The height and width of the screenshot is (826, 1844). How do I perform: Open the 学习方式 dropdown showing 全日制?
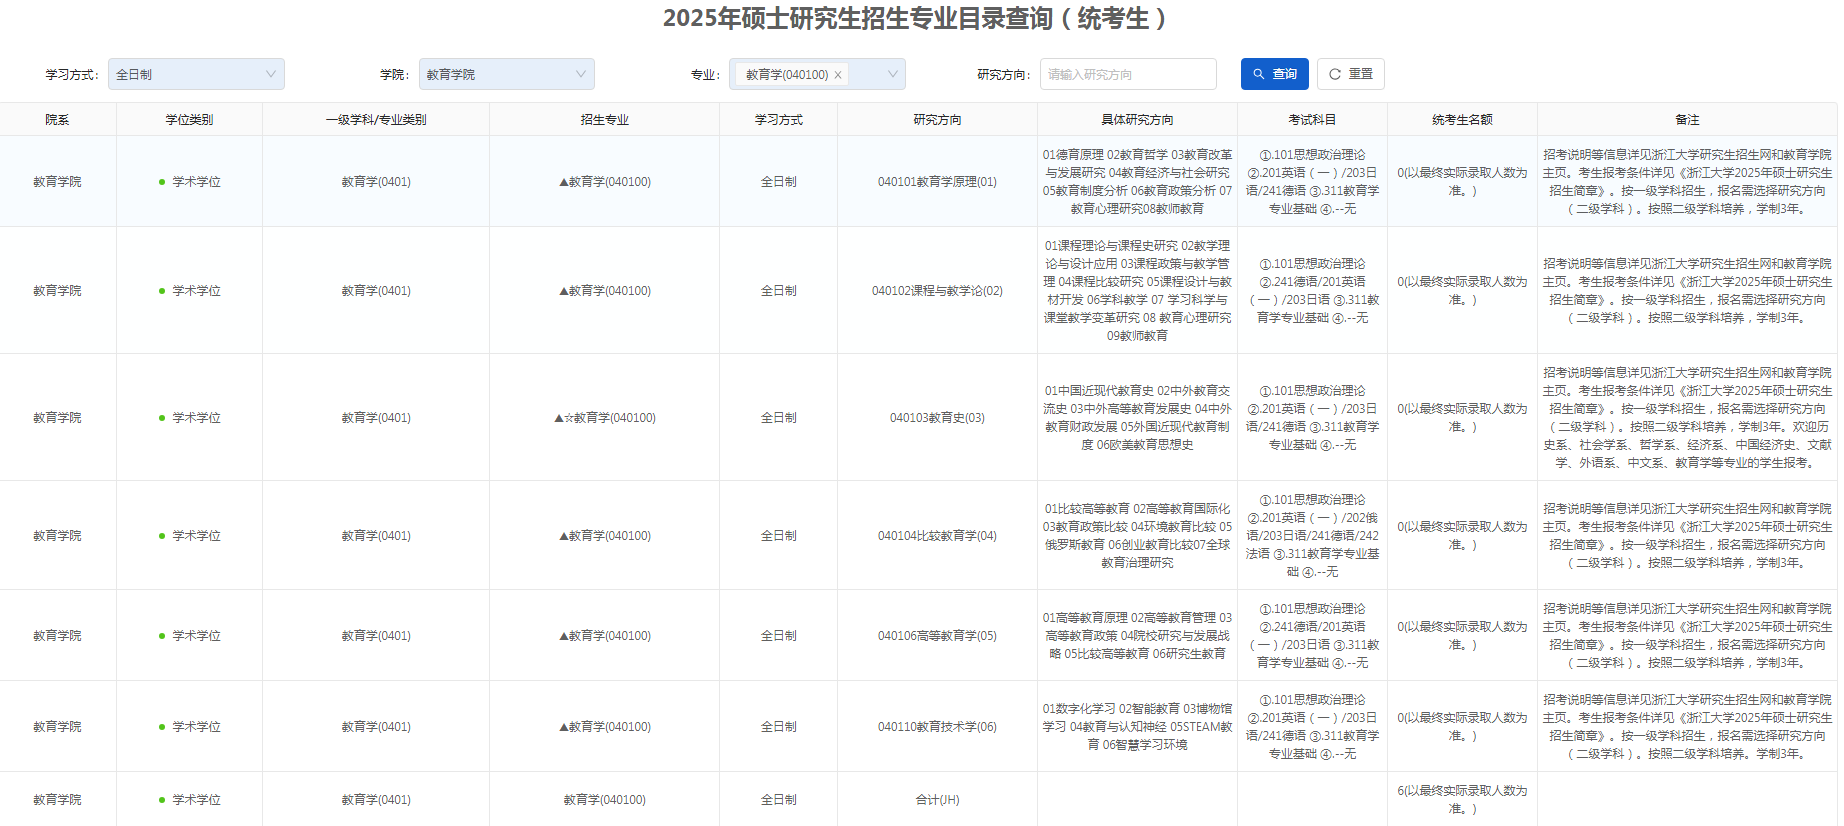(x=196, y=74)
